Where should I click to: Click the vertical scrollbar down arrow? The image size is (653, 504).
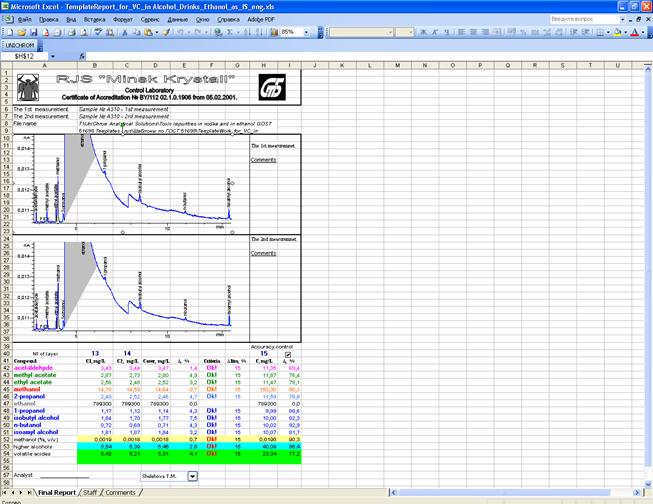(x=648, y=484)
